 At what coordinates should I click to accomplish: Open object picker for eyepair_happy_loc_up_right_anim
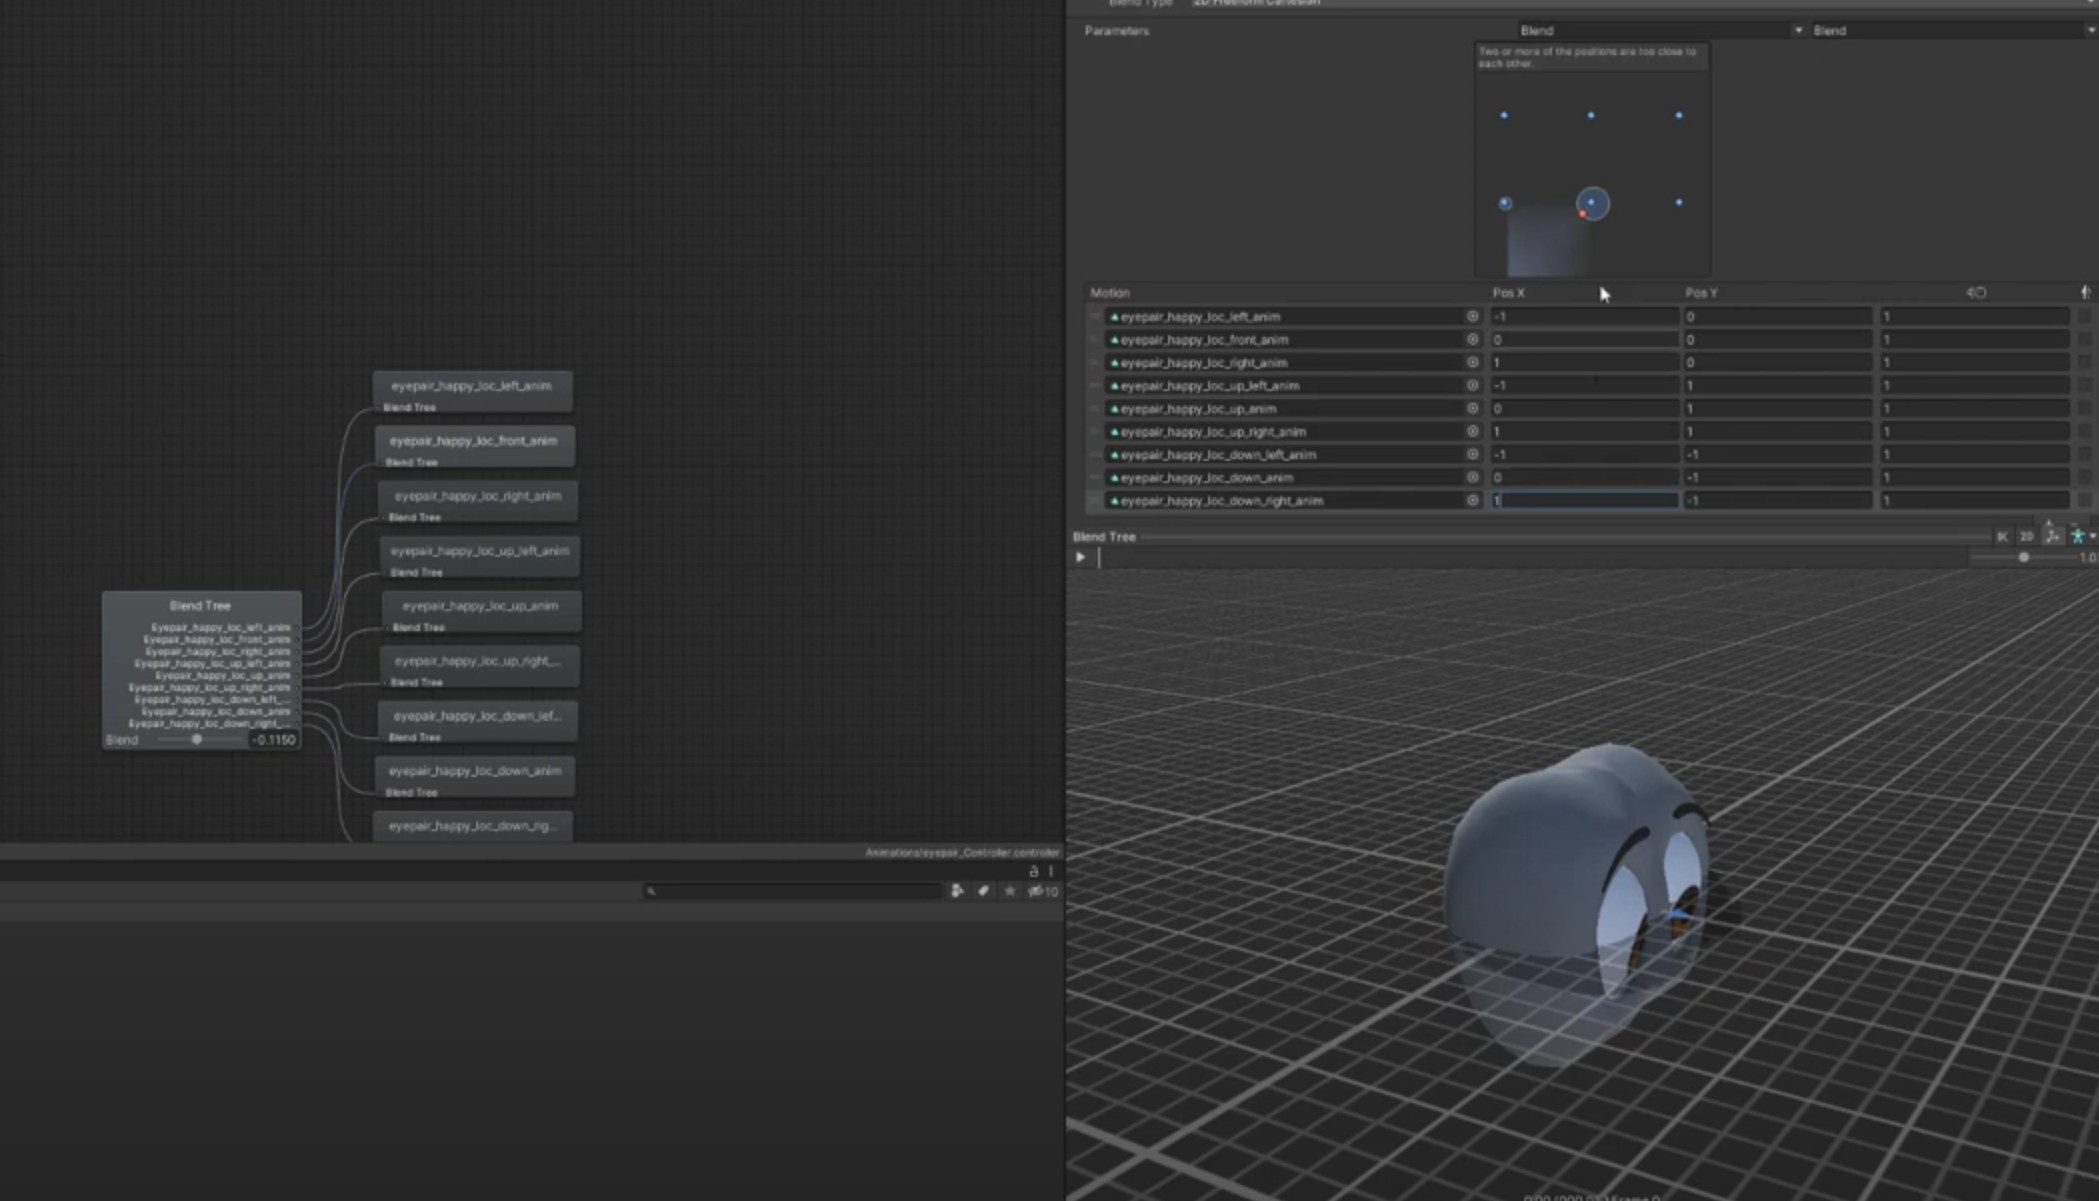click(1472, 431)
